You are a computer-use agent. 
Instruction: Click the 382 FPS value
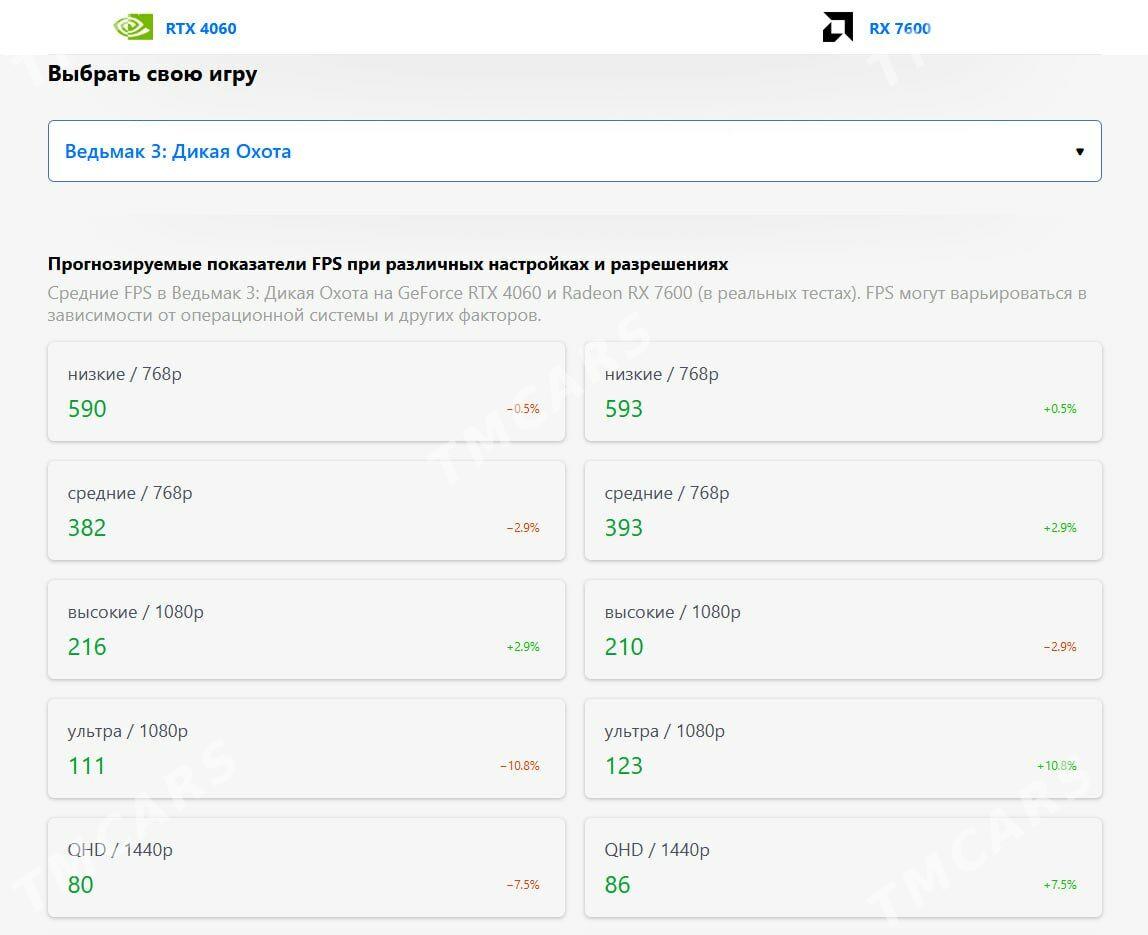(x=87, y=528)
